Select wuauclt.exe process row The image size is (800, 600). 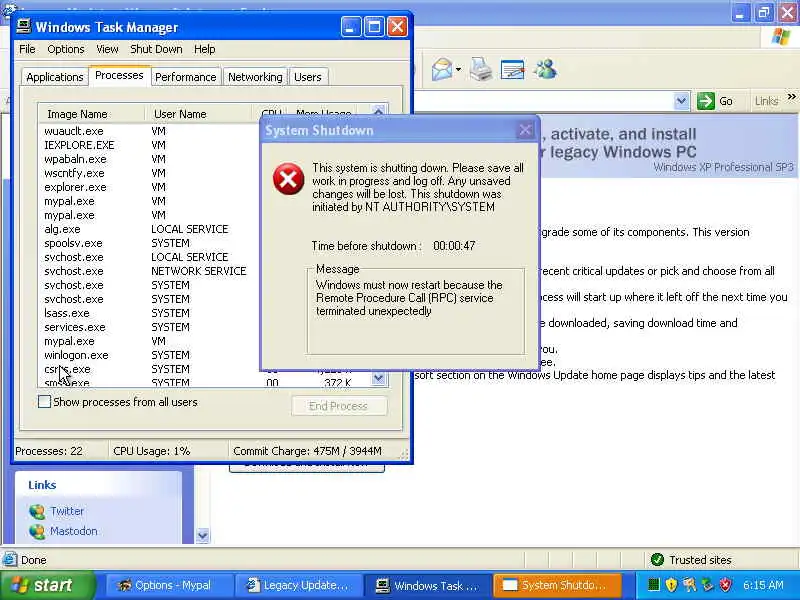tap(151, 131)
